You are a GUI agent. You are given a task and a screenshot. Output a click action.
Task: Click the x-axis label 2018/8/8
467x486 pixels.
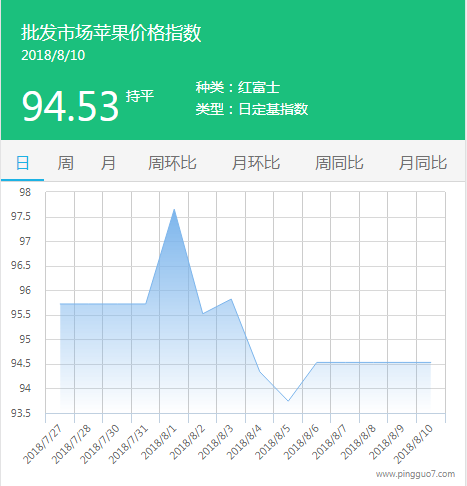pos(358,442)
